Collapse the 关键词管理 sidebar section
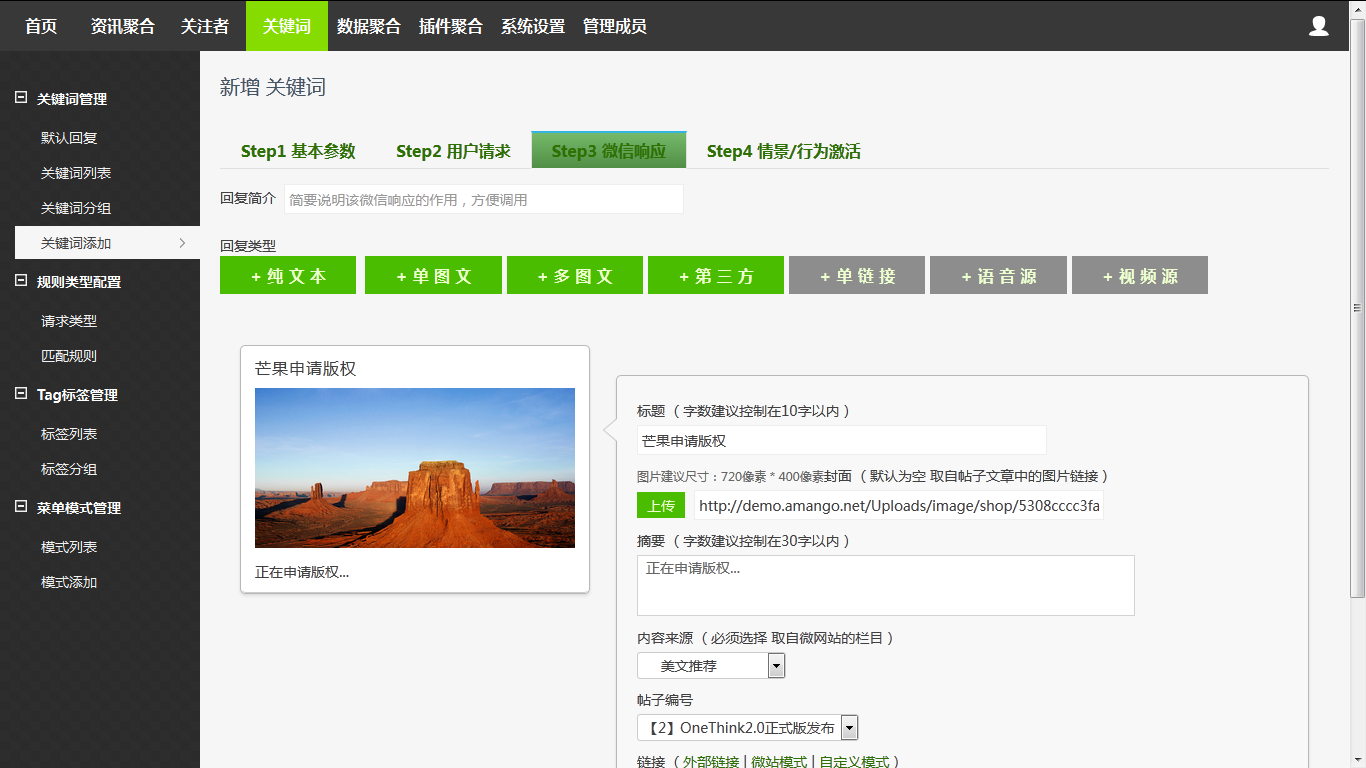This screenshot has width=1366, height=768. 21,98
